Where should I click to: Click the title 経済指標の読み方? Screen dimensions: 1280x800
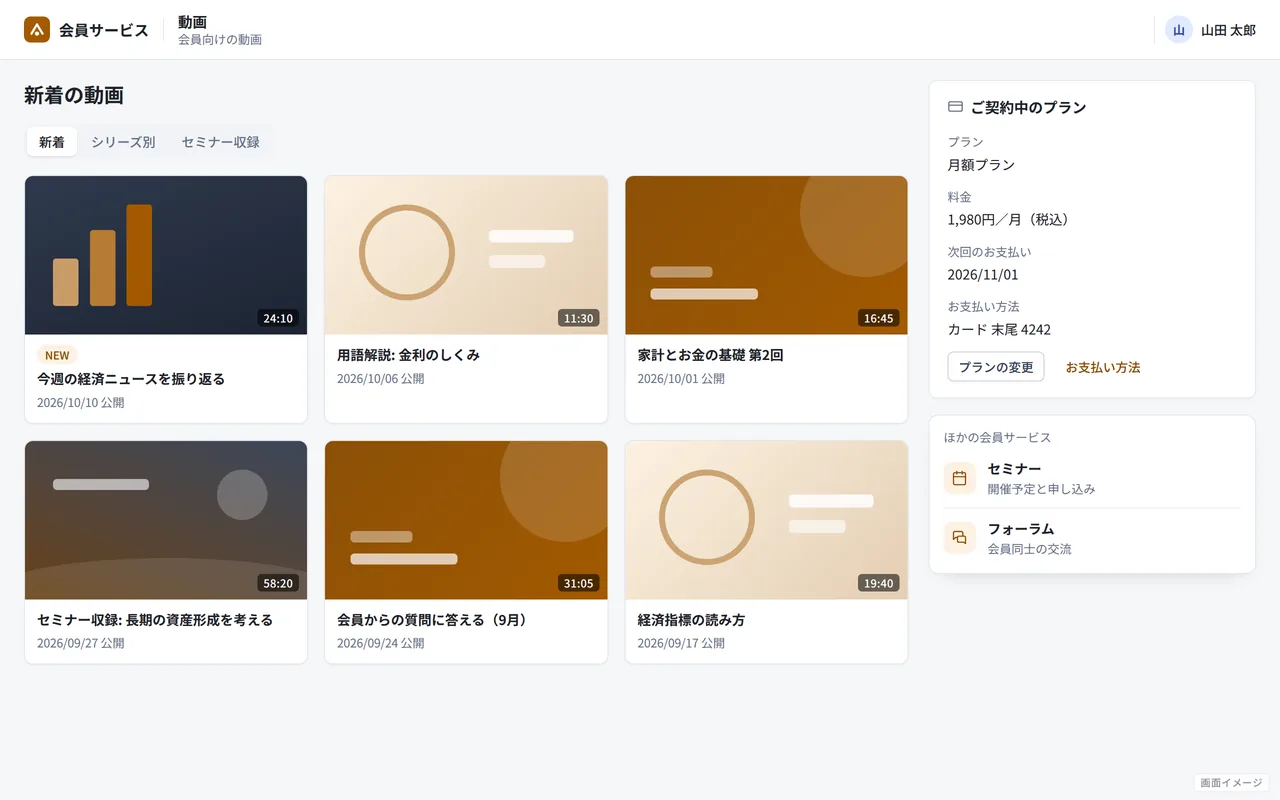[691, 620]
